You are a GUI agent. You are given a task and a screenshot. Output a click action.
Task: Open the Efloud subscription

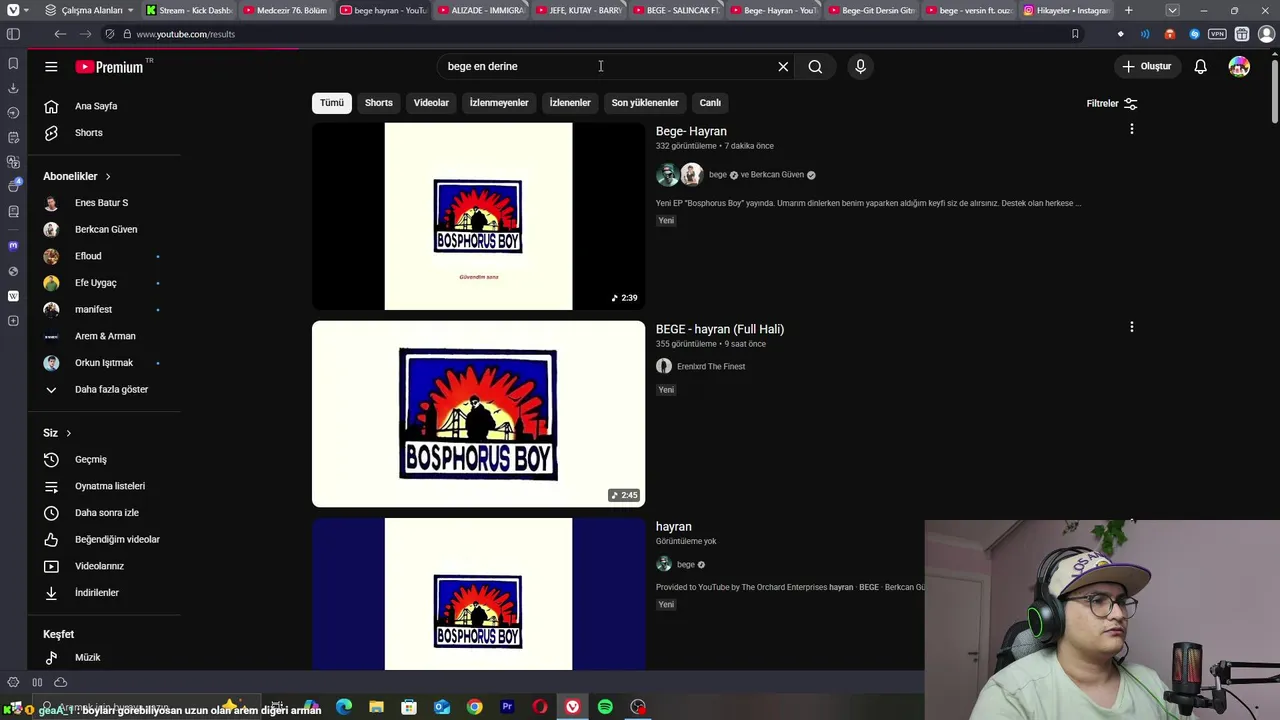click(88, 257)
